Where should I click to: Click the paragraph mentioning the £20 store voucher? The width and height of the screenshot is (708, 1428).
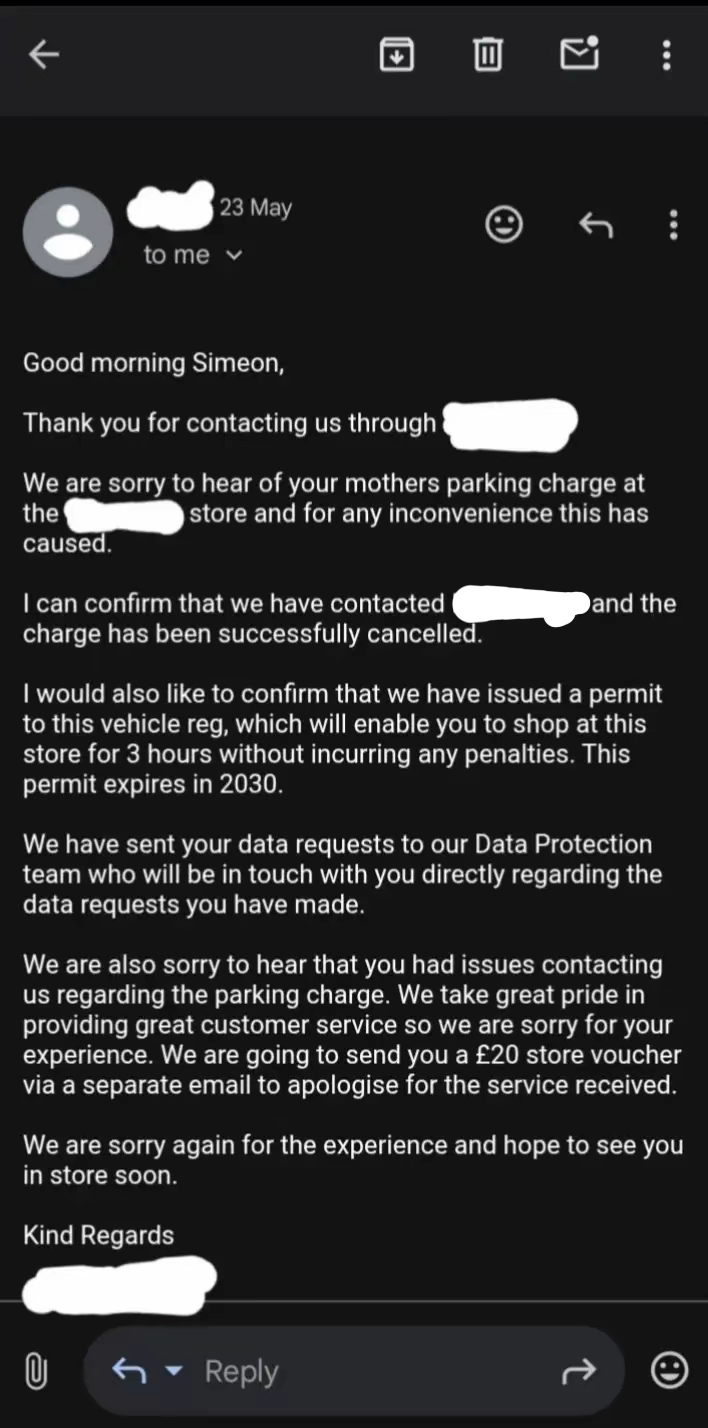click(352, 1025)
